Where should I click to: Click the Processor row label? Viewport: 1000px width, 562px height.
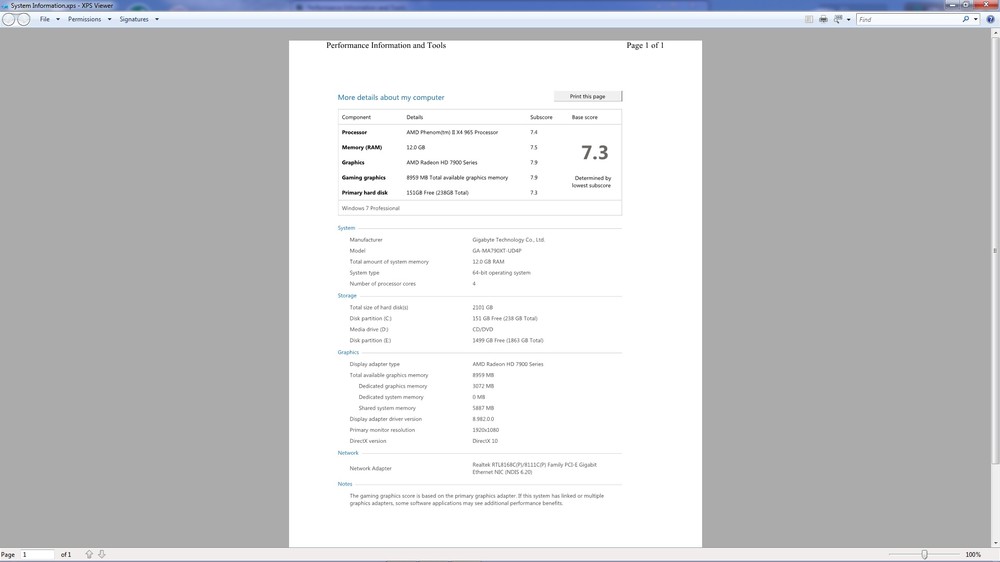(x=355, y=133)
